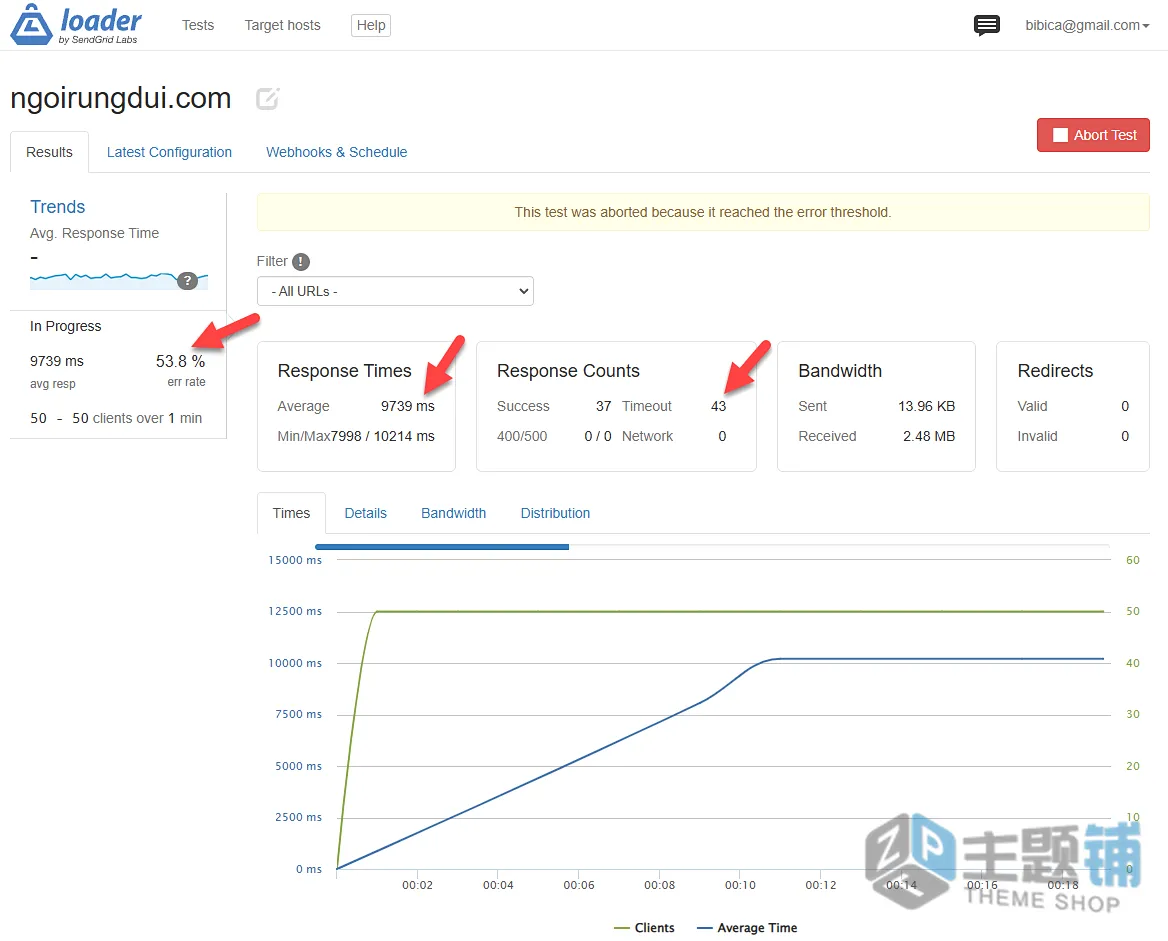Toggle Clients series in chart legend
This screenshot has width=1168, height=941.
point(644,928)
